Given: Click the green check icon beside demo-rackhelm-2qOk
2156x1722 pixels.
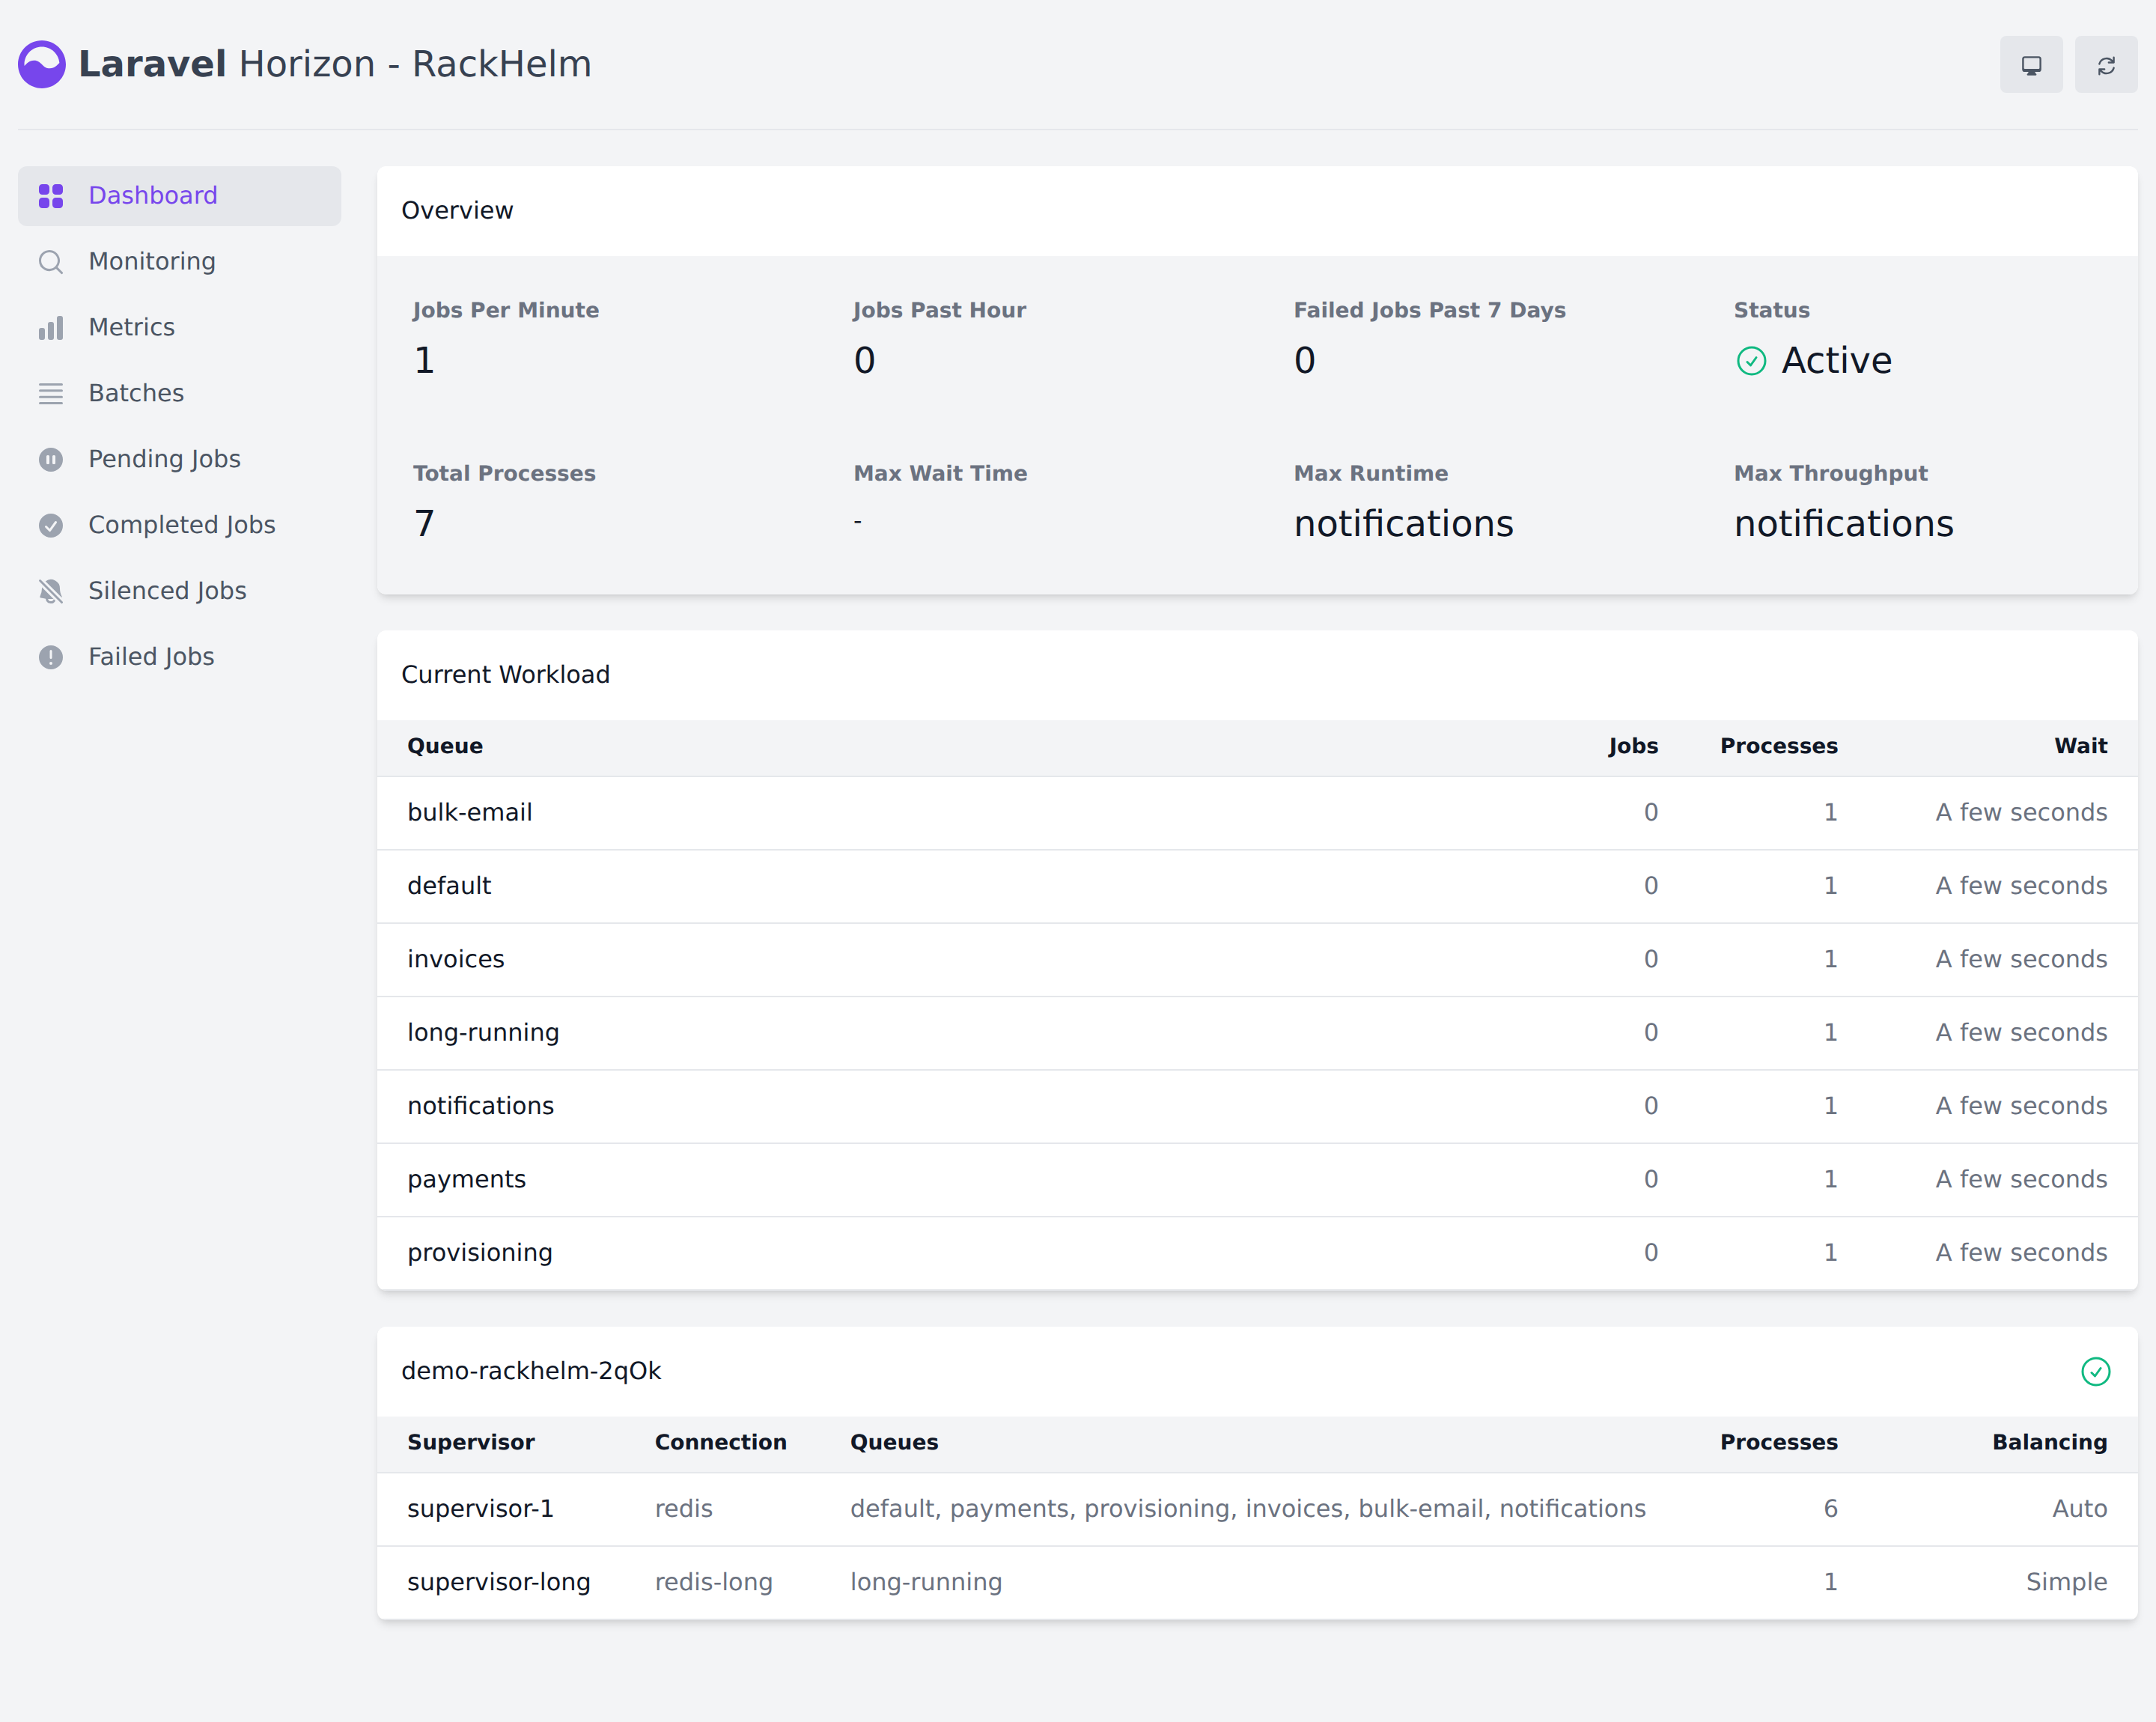Looking at the screenshot, I should [2096, 1371].
